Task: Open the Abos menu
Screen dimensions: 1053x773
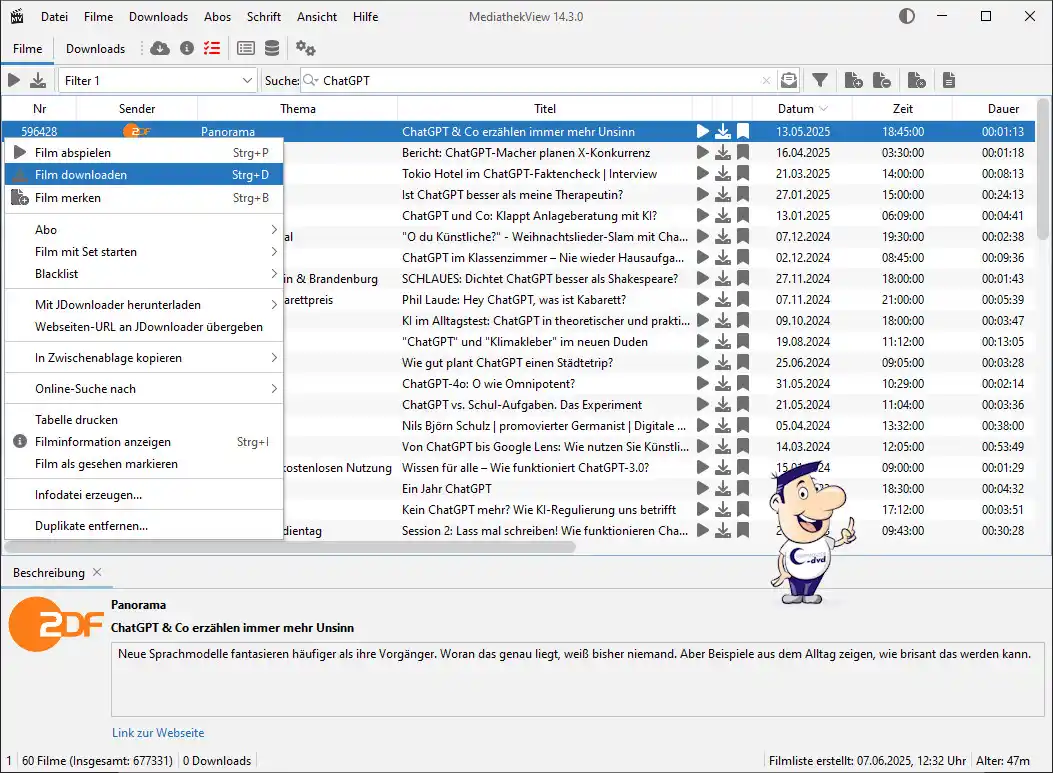Action: (218, 17)
